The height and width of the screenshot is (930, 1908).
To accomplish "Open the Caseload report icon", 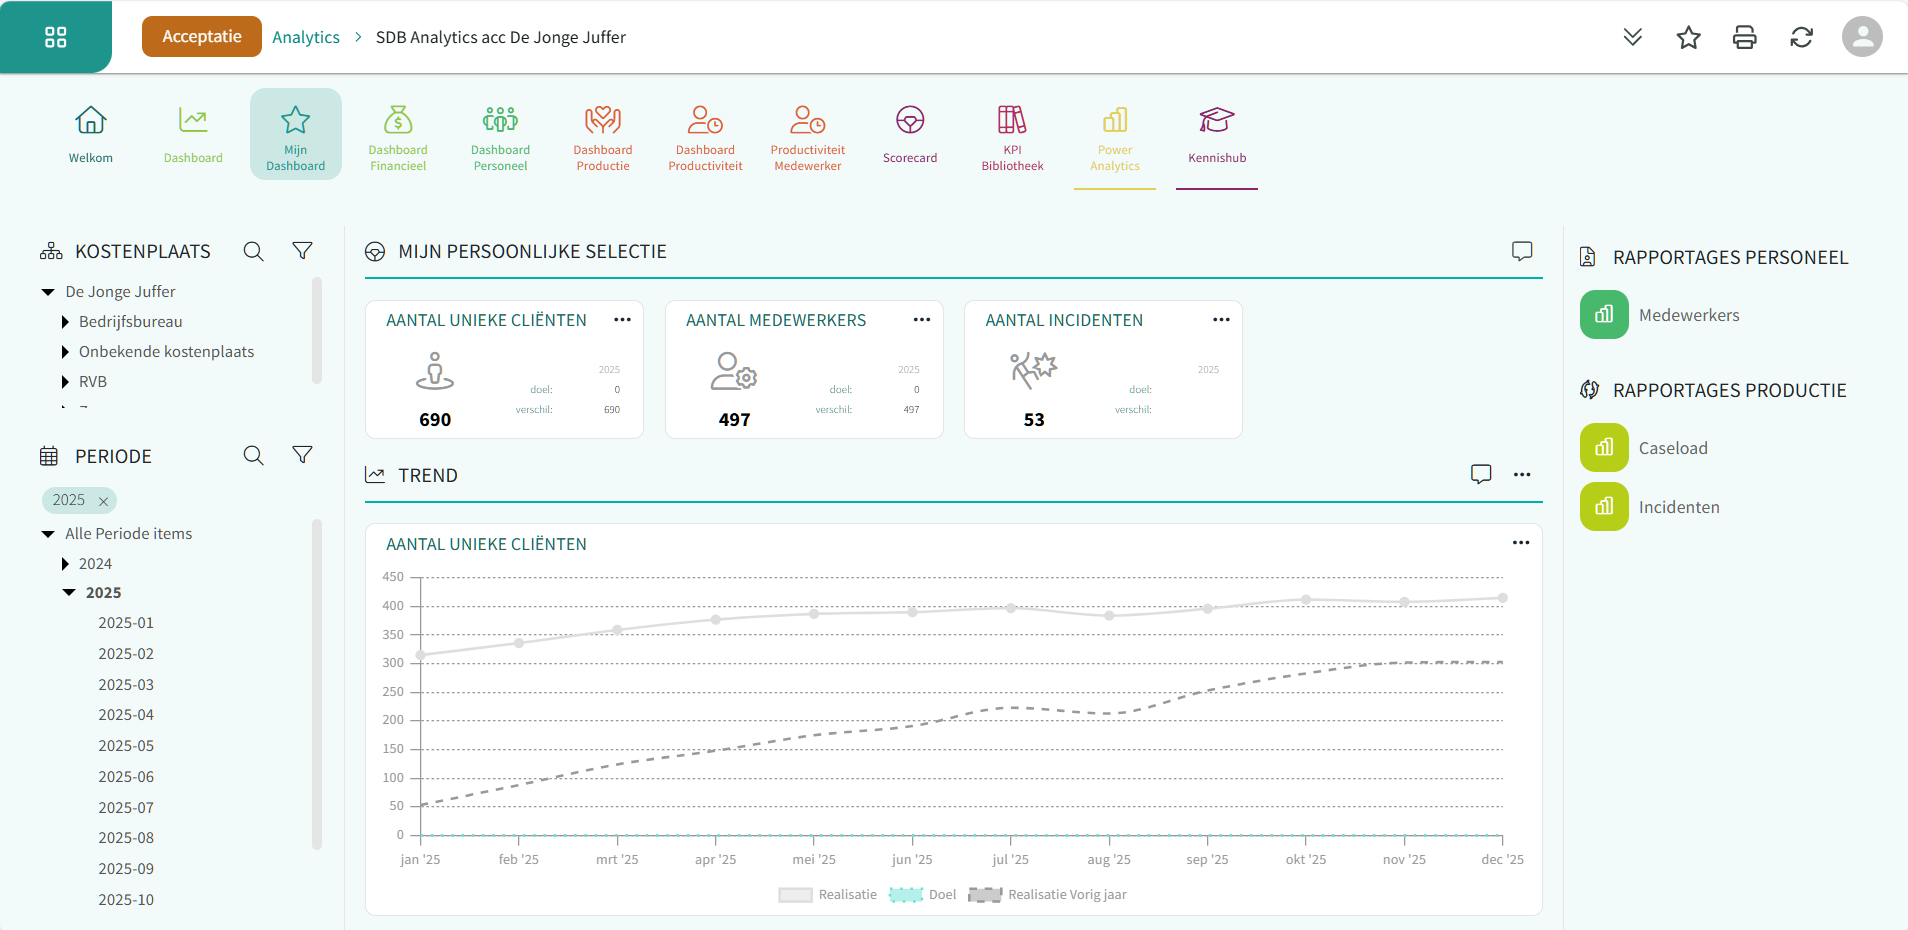I will (1604, 448).
